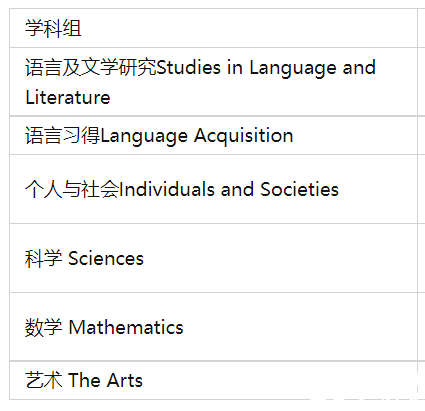
Task: Select the 语言及文学研究 Chinese text
Action: click(x=91, y=67)
